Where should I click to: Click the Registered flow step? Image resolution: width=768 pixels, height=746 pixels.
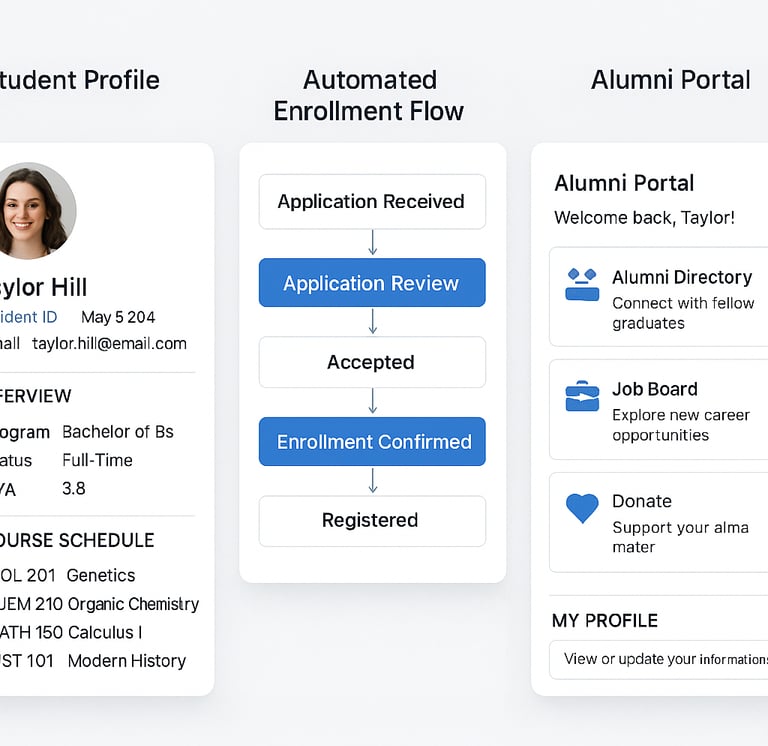click(372, 521)
